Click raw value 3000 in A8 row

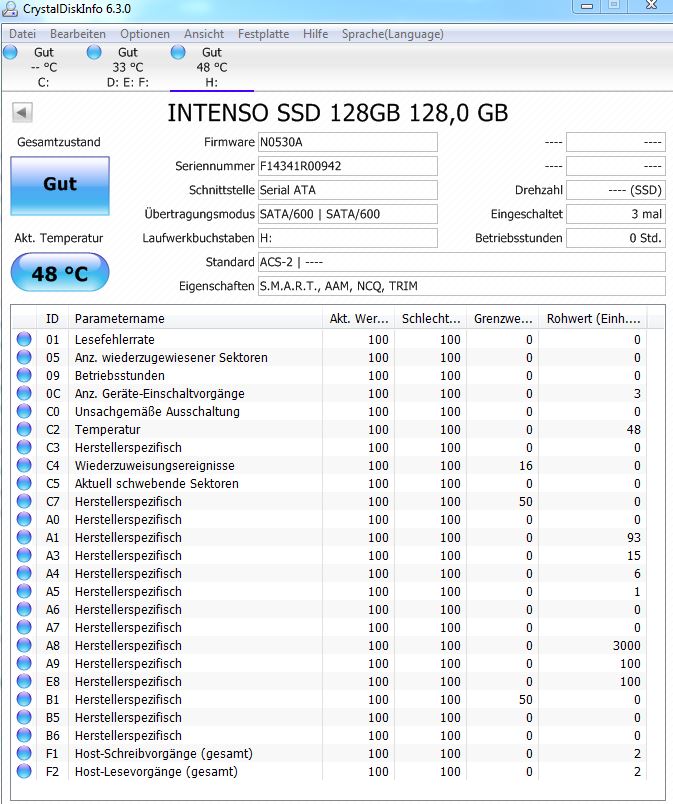click(x=627, y=645)
